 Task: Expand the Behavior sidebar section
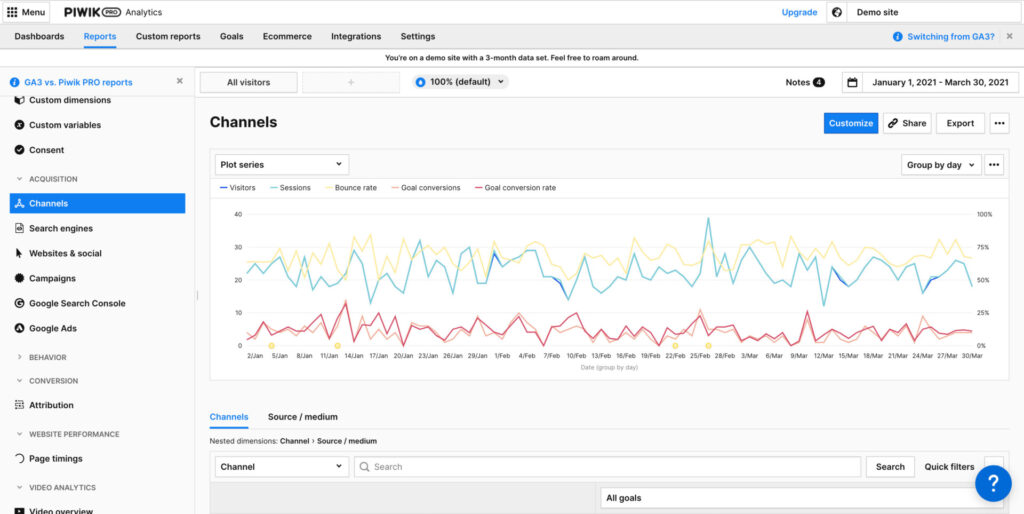click(x=47, y=357)
